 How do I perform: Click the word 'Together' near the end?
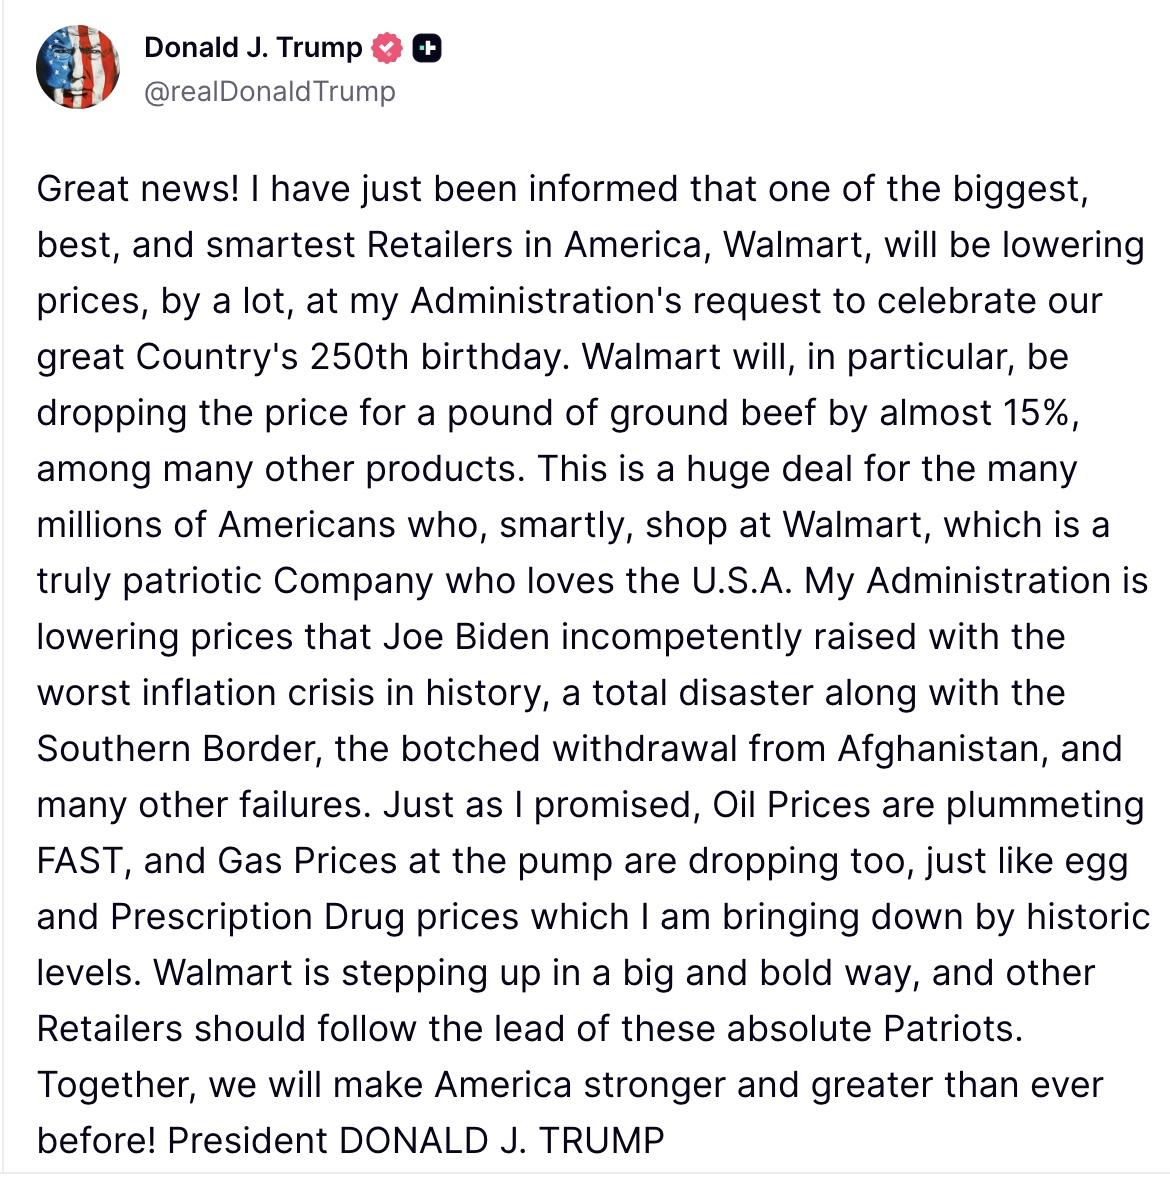pos(116,1085)
